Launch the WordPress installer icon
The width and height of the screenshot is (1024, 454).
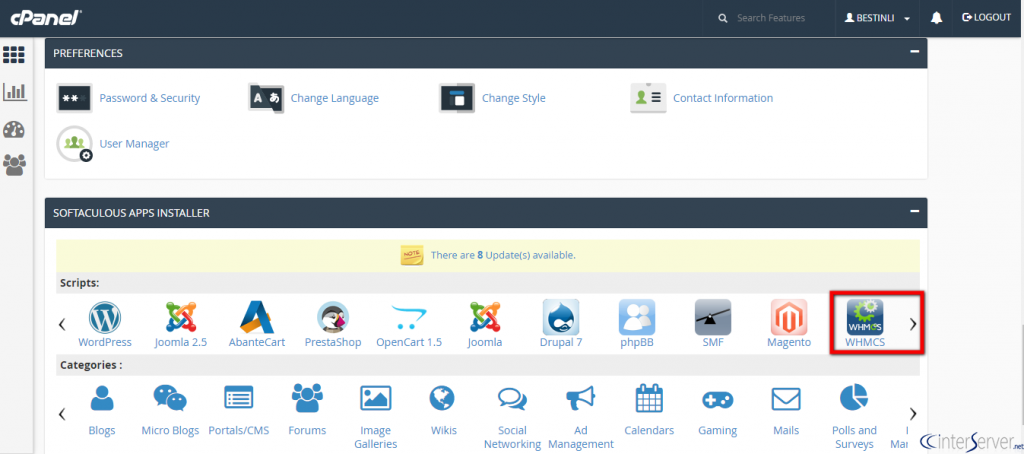coord(105,317)
